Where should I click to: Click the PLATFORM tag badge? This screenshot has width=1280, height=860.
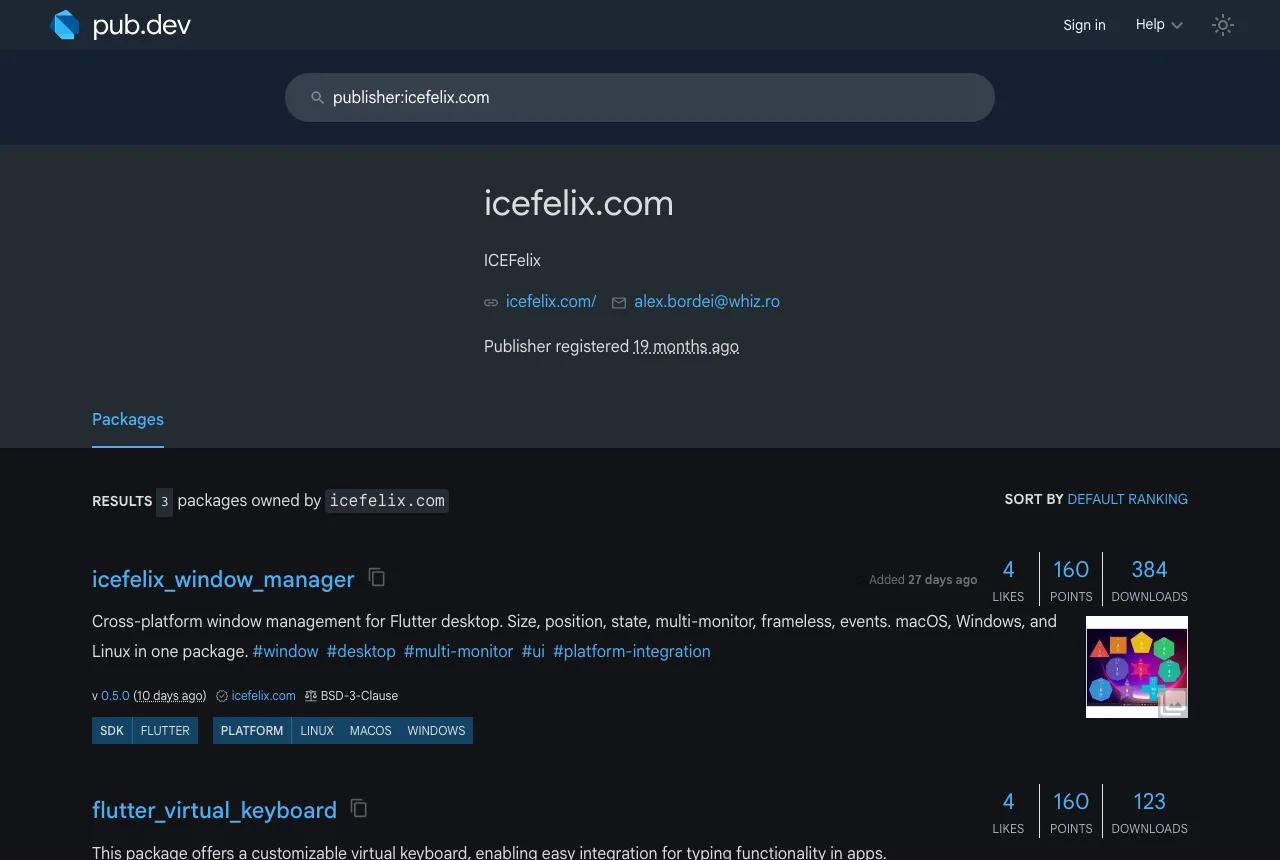(252, 731)
